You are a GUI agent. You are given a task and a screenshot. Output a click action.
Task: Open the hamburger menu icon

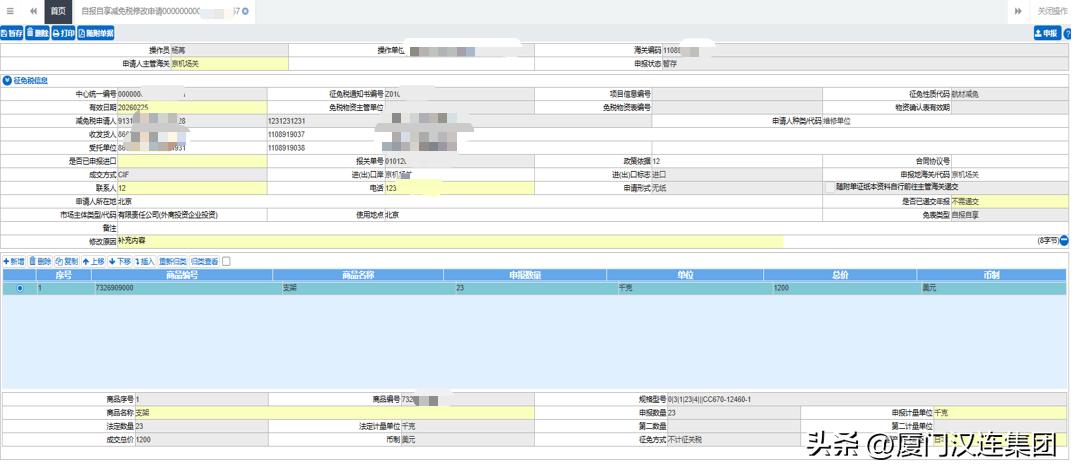(10, 12)
